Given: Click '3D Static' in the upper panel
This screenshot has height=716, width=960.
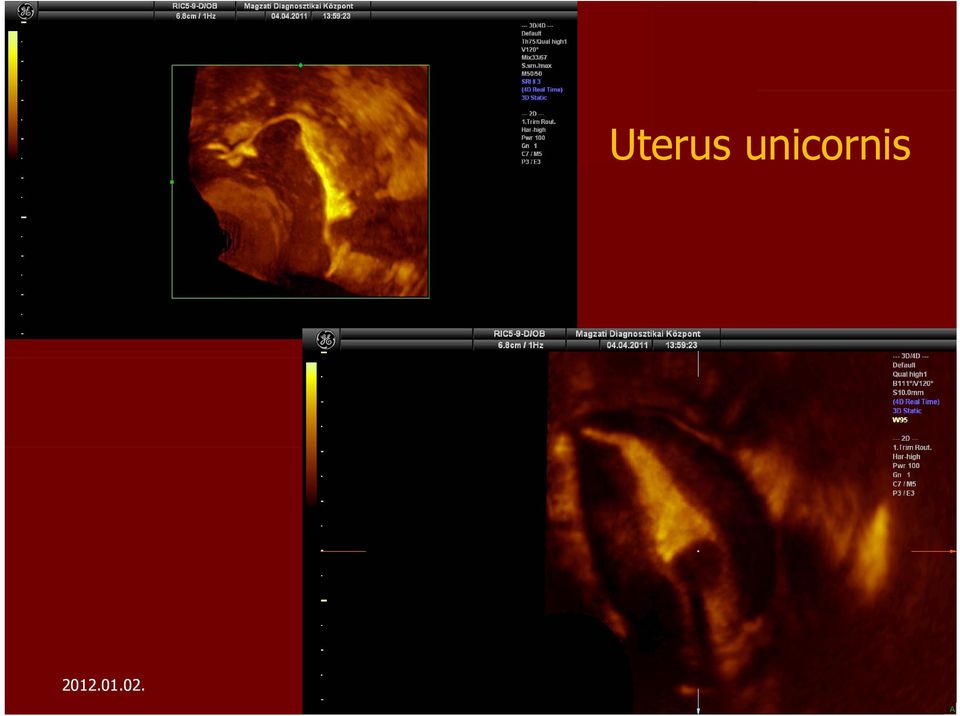Looking at the screenshot, I should tap(534, 97).
